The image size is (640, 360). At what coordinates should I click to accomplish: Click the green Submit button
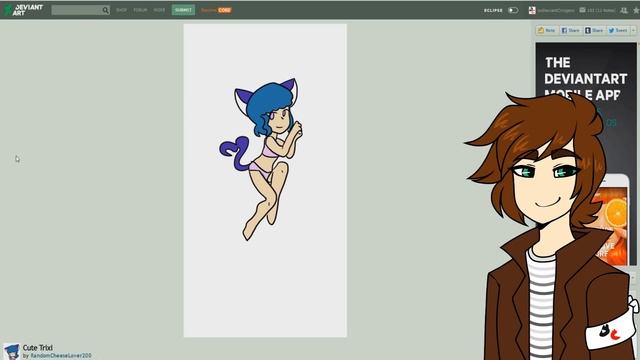coord(183,10)
